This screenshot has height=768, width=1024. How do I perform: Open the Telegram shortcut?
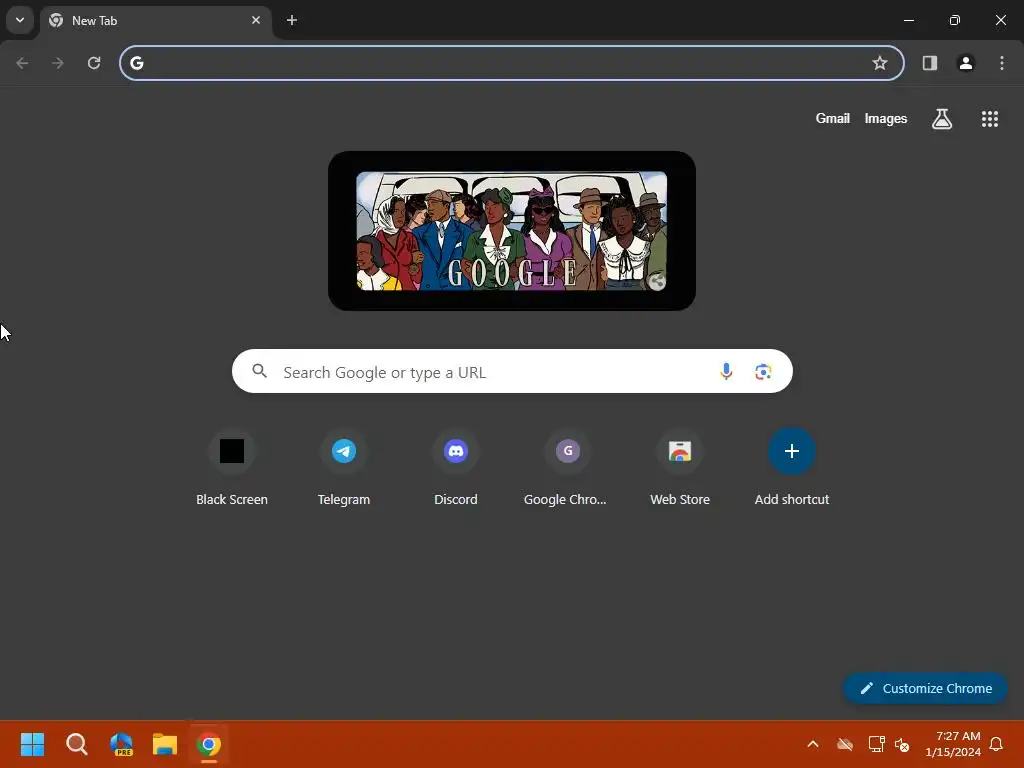click(x=344, y=469)
